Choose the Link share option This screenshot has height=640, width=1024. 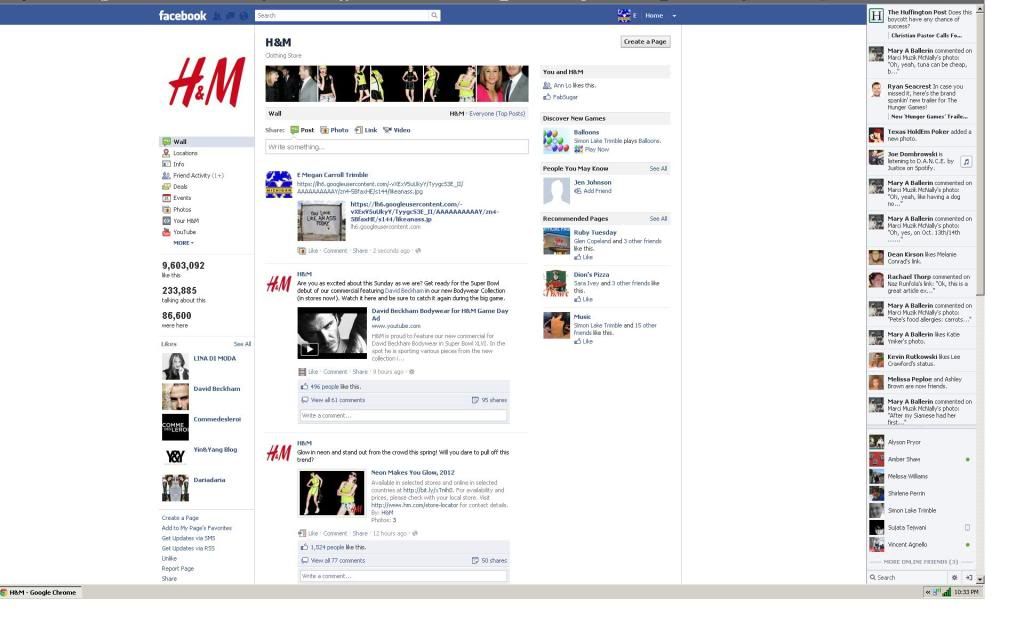366,130
